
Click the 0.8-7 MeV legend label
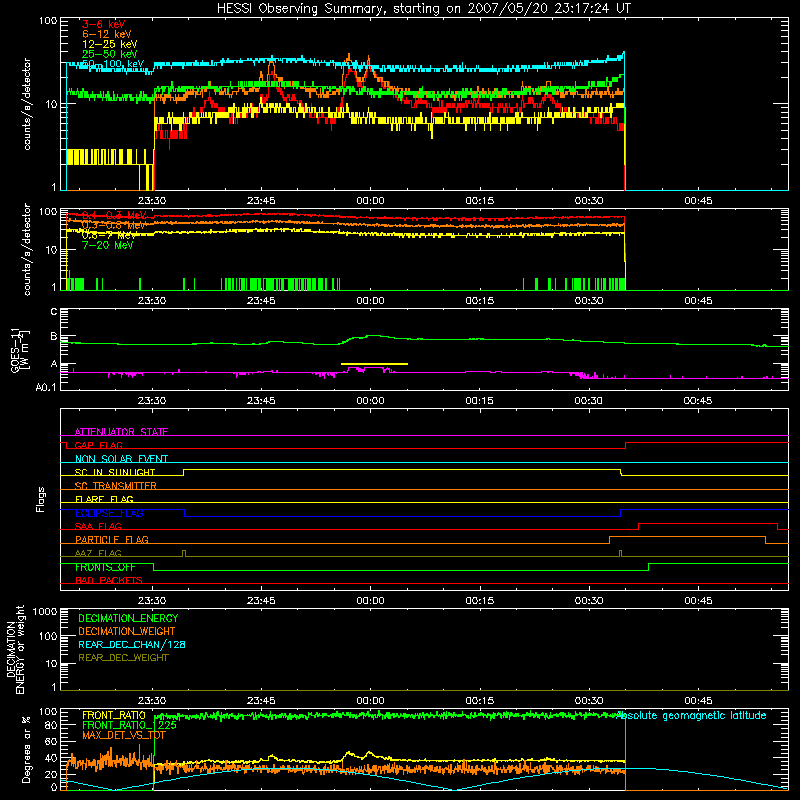point(109,235)
